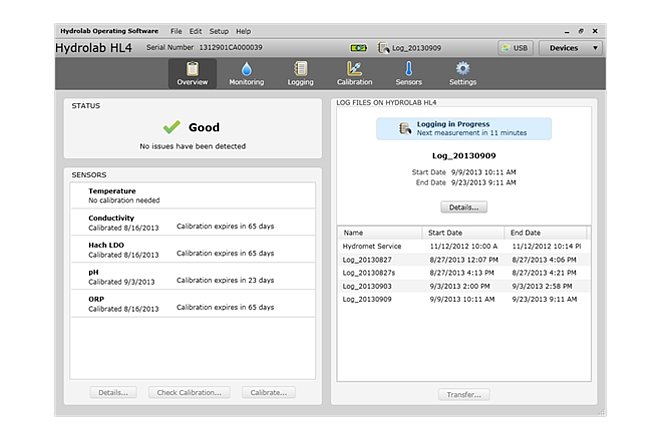Open the Monitoring water drop icon

tap(246, 69)
